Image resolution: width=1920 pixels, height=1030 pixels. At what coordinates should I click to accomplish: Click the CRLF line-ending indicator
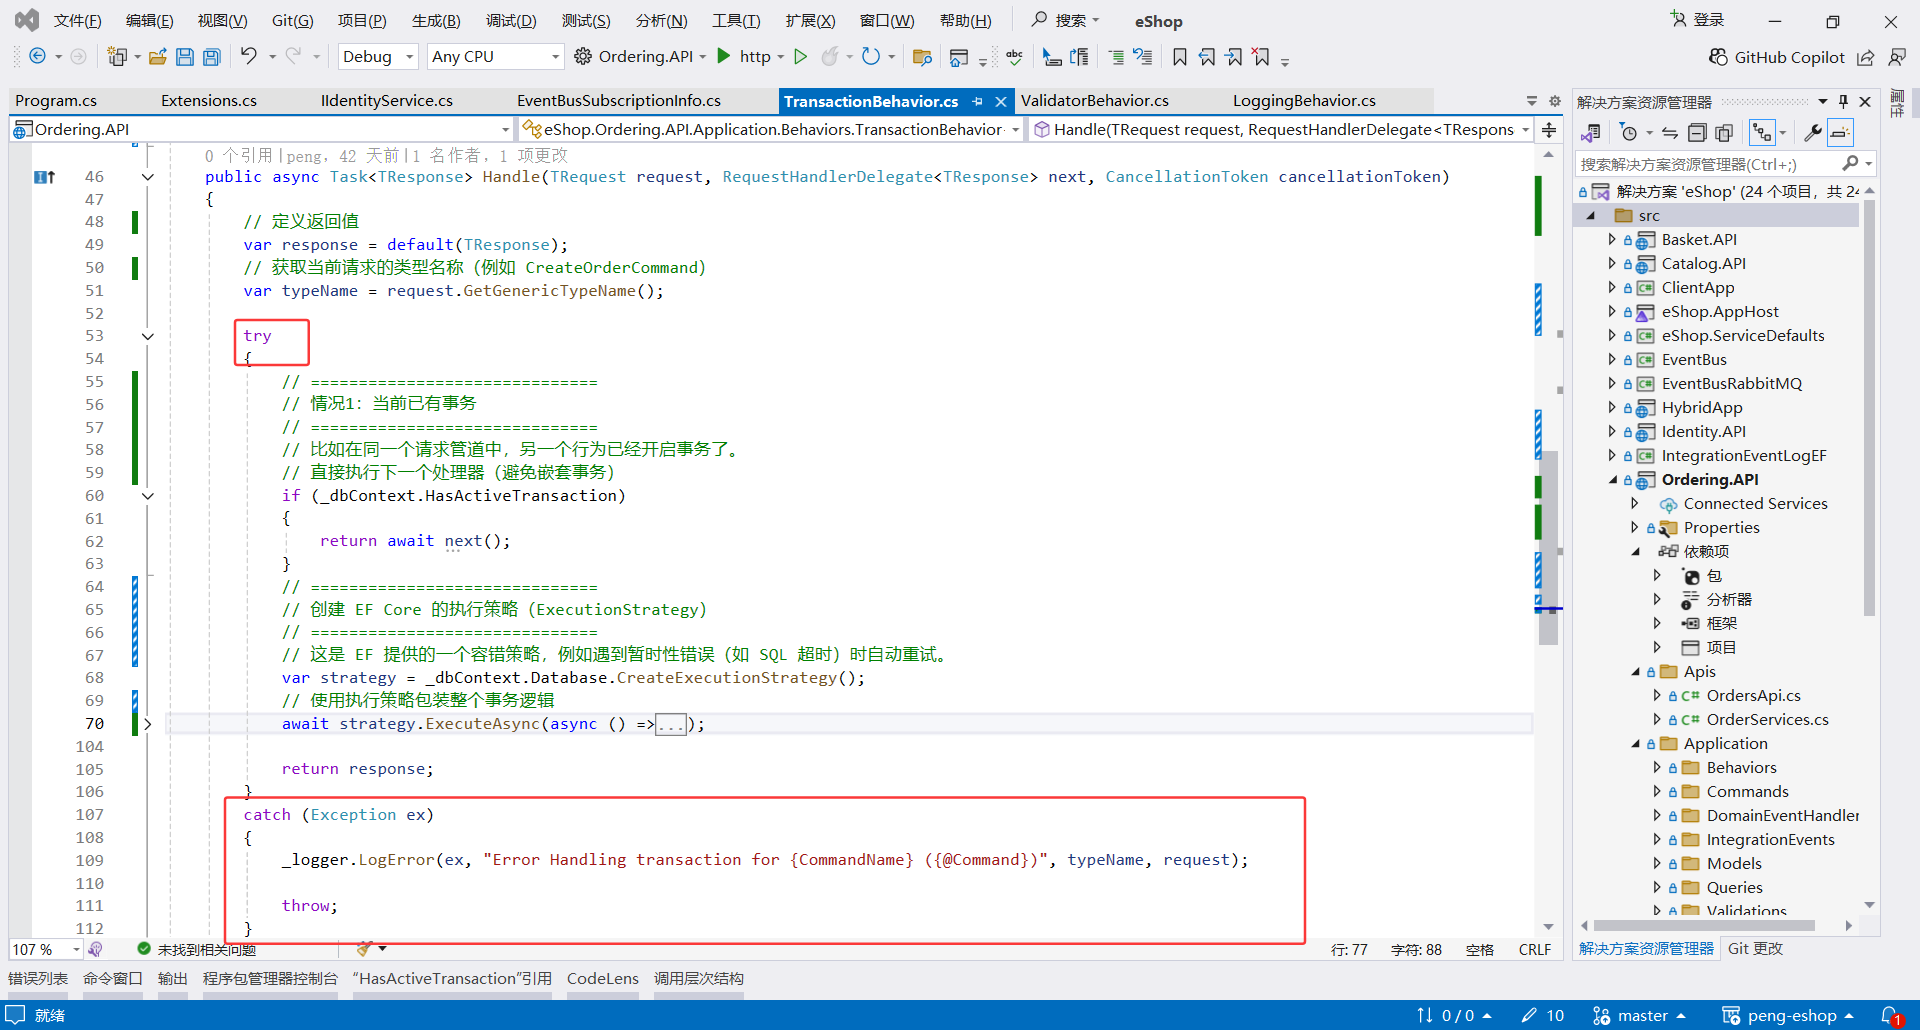[x=1535, y=950]
